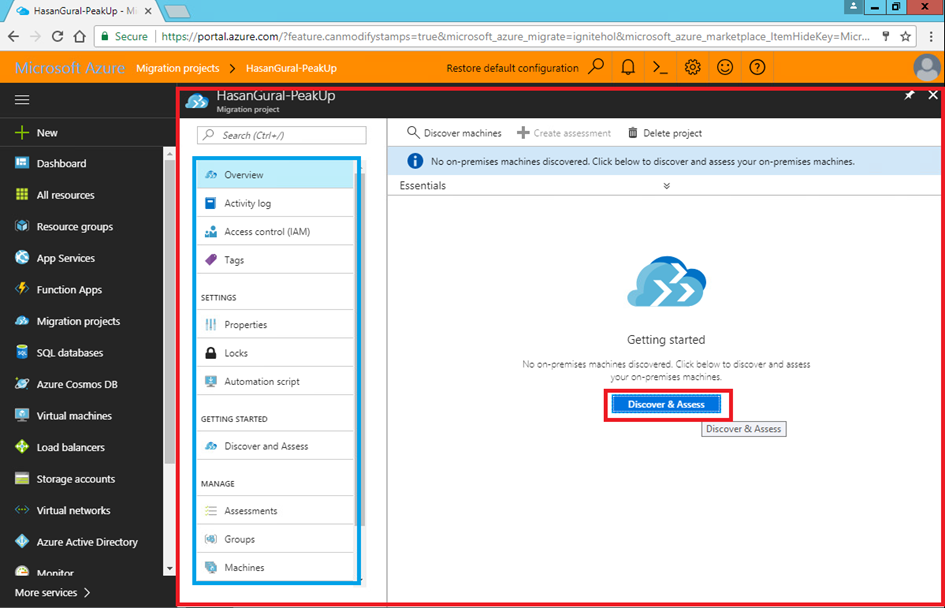Viewport: 945px width, 608px height.
Task: Click the Load balancers icon
Action: [22, 447]
